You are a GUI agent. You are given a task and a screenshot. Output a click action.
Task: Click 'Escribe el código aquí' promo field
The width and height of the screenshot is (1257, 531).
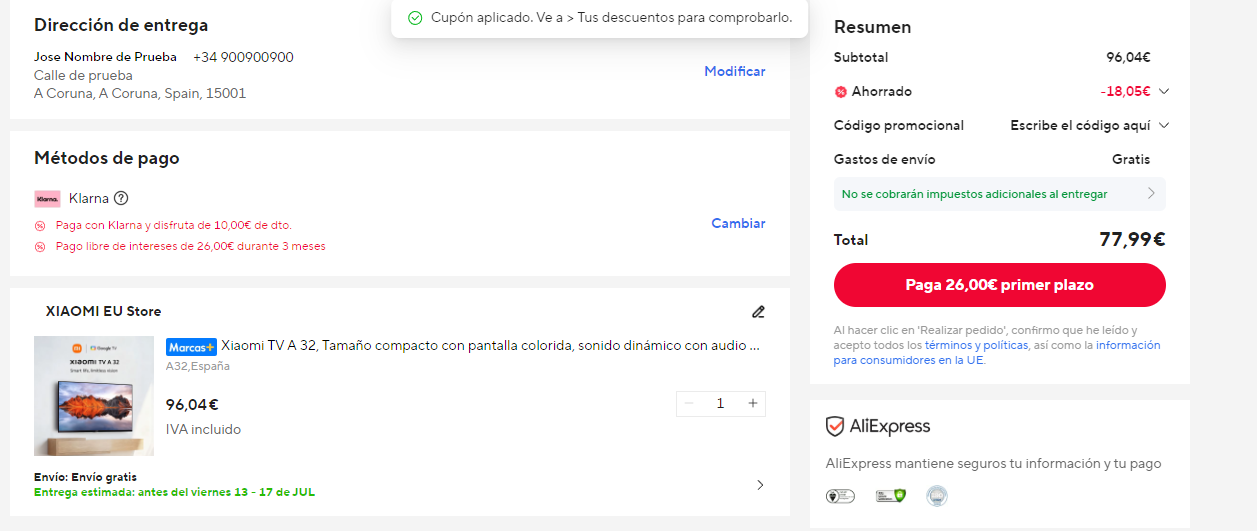pyautogui.click(x=1080, y=126)
